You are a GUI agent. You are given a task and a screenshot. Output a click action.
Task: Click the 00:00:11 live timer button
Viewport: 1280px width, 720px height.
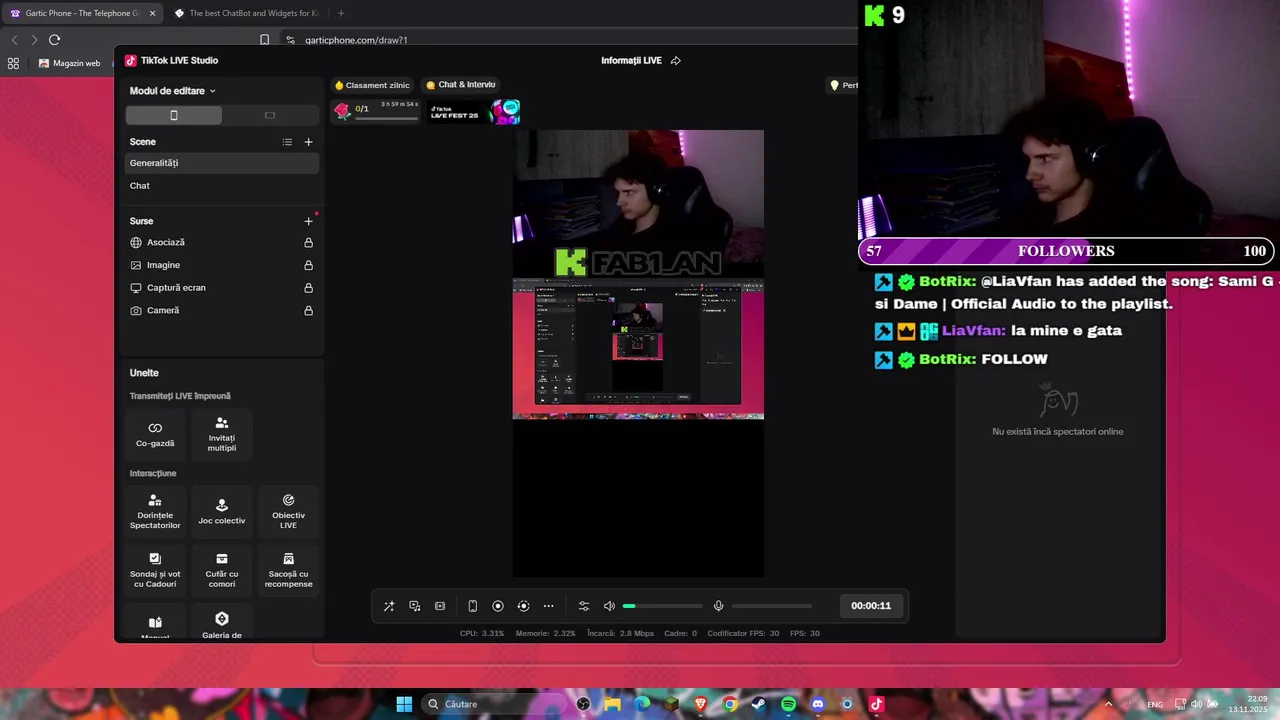point(871,605)
